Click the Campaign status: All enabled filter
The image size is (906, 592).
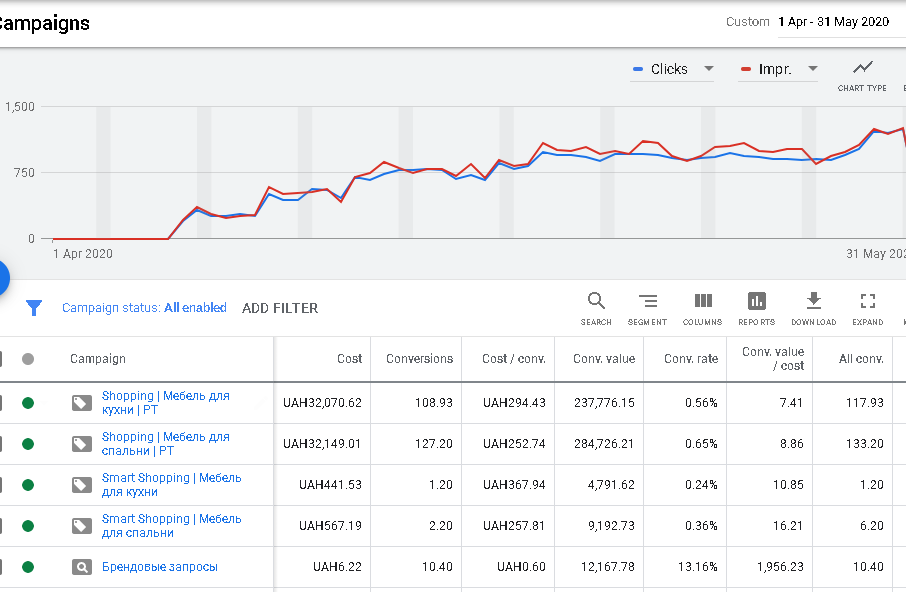click(x=144, y=308)
